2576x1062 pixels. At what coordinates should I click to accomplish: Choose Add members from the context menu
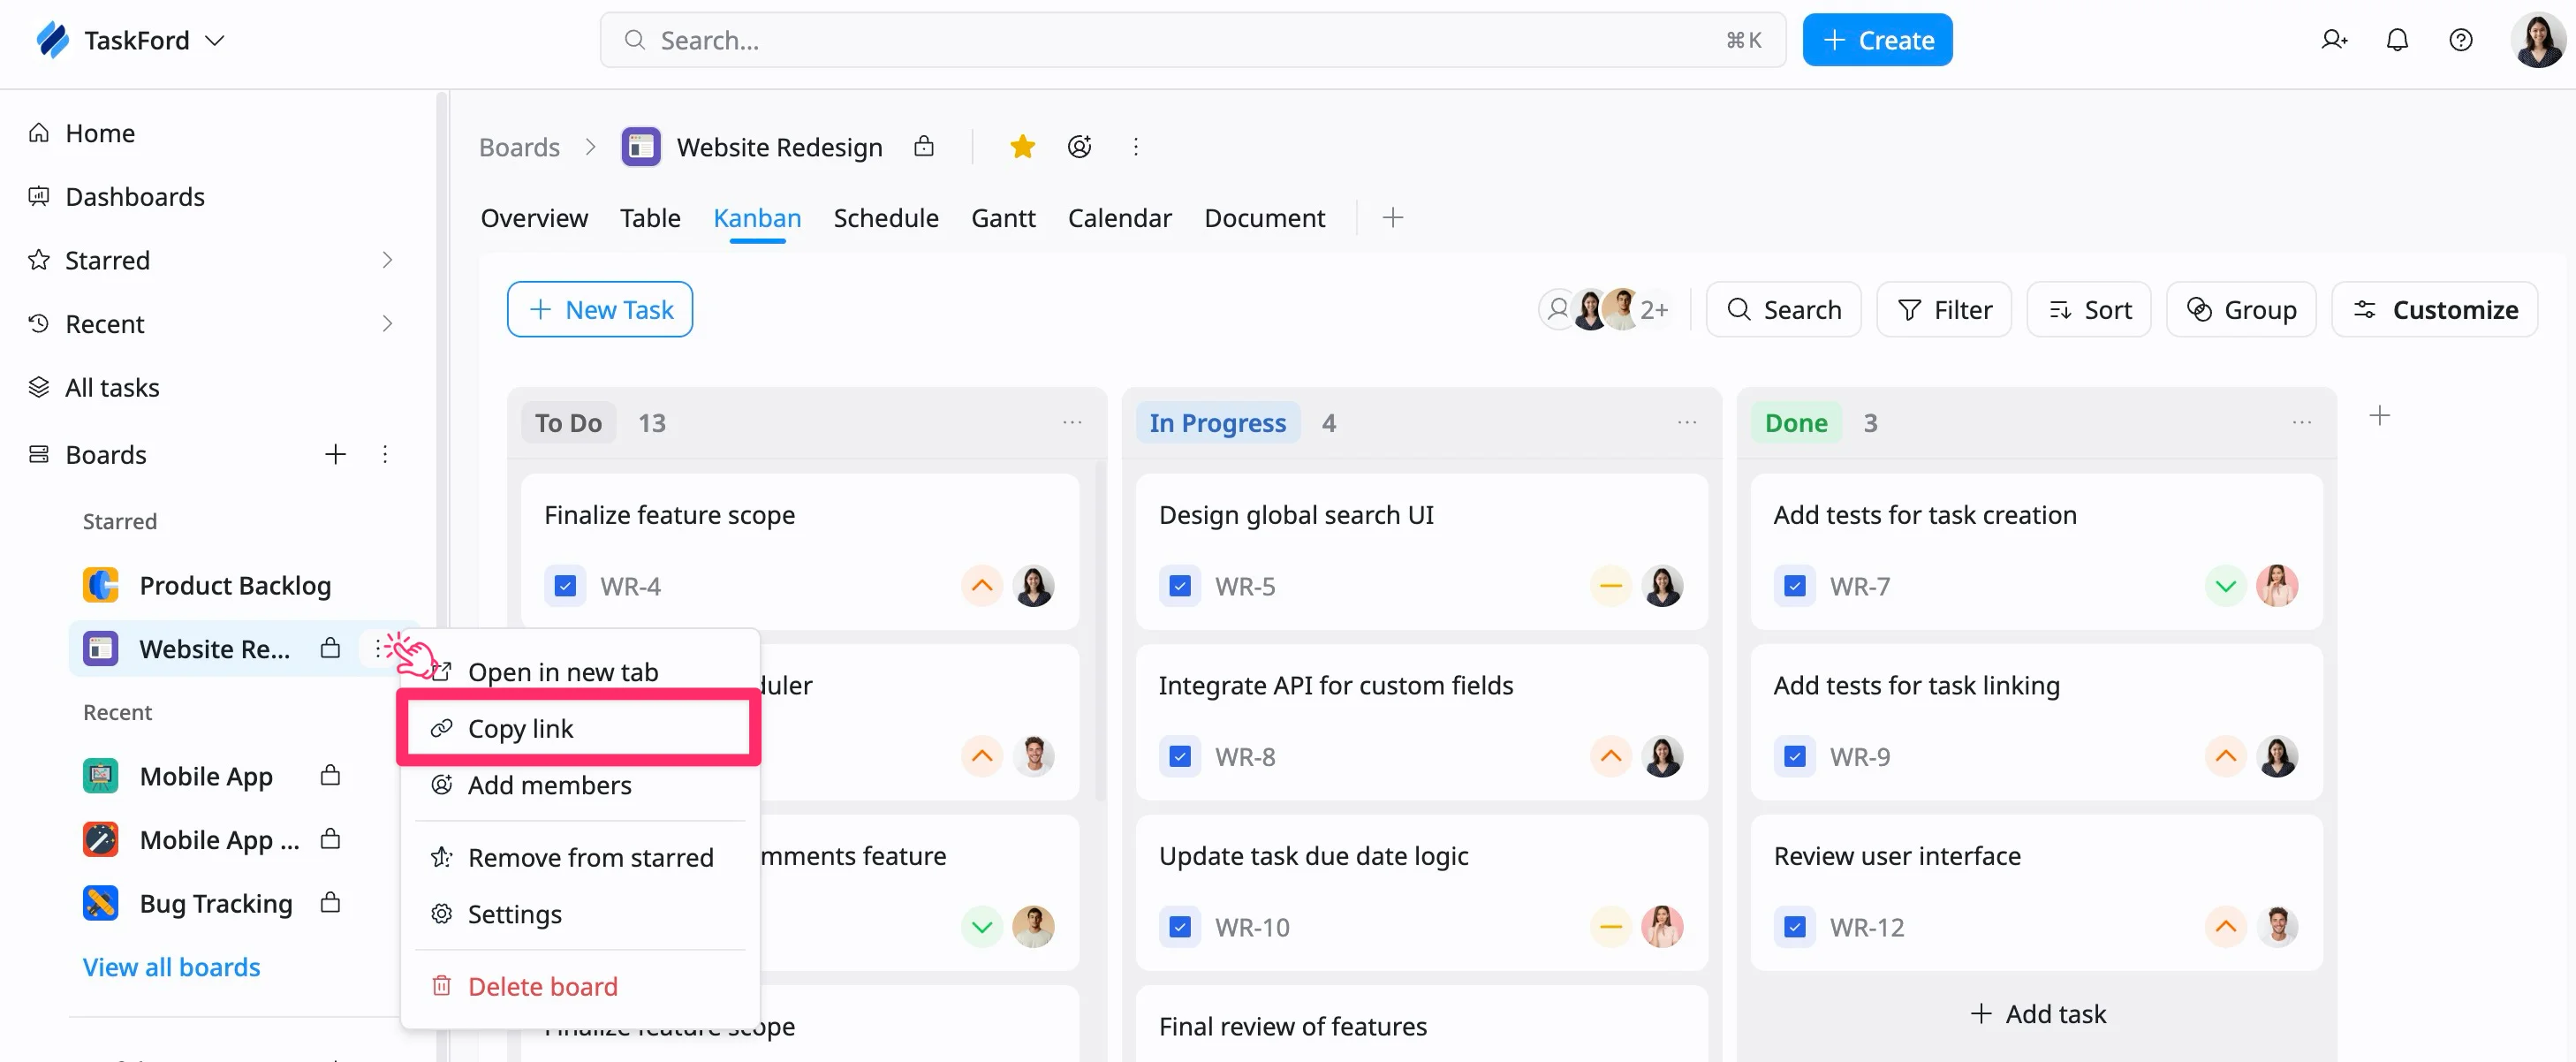click(580, 785)
